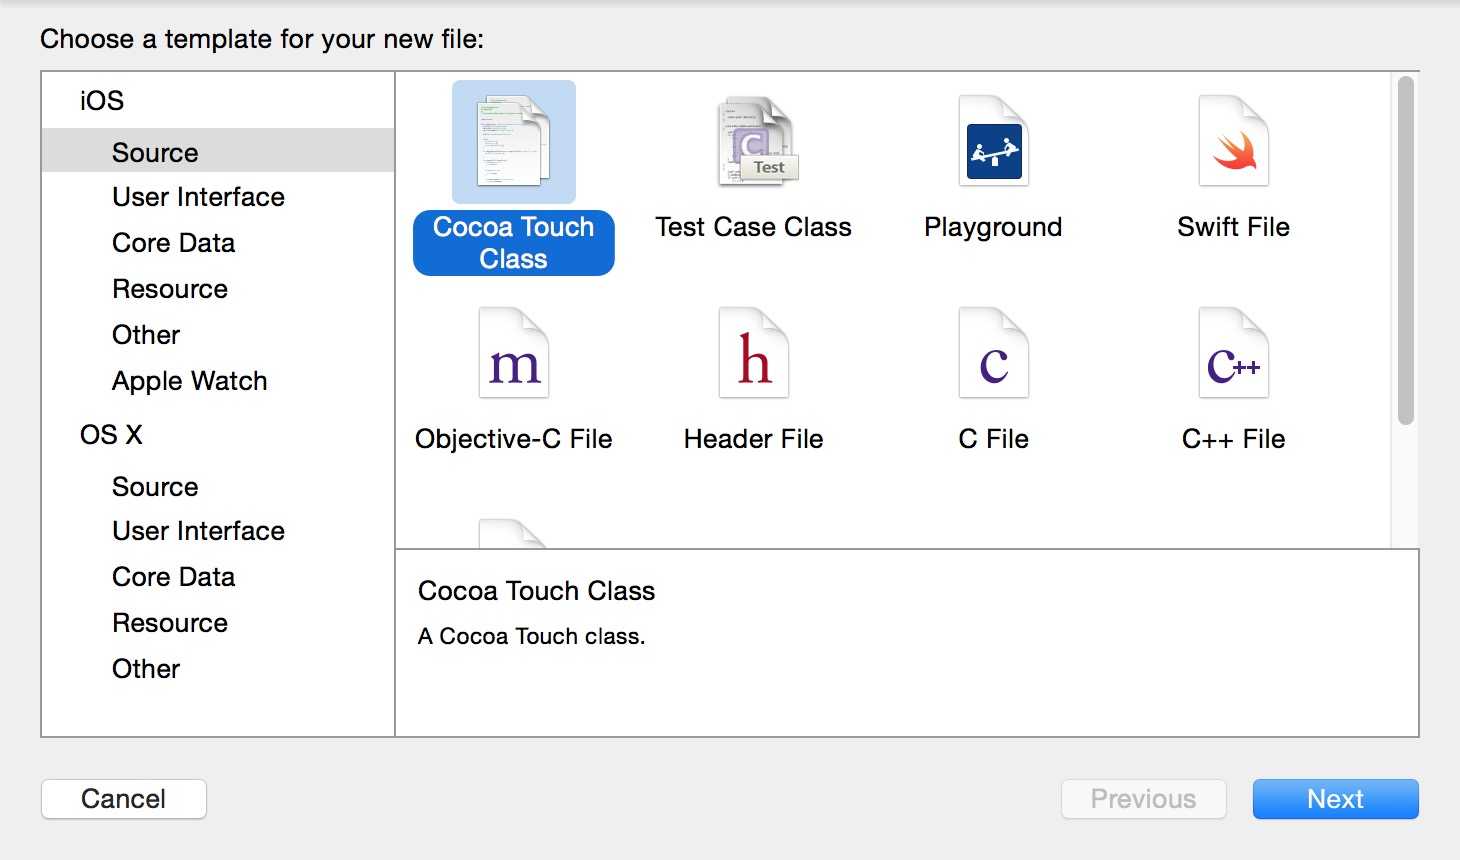1460x860 pixels.
Task: Select Core Data under OS X
Action: coord(174,577)
